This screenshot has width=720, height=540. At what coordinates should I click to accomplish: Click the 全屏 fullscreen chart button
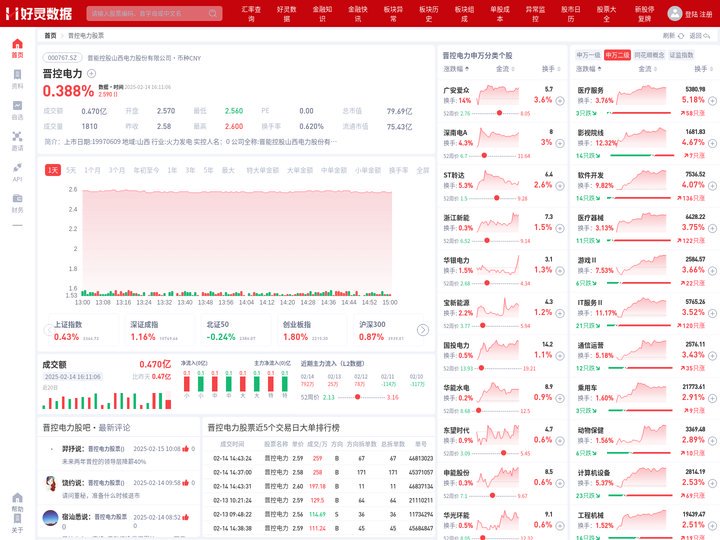coord(422,170)
